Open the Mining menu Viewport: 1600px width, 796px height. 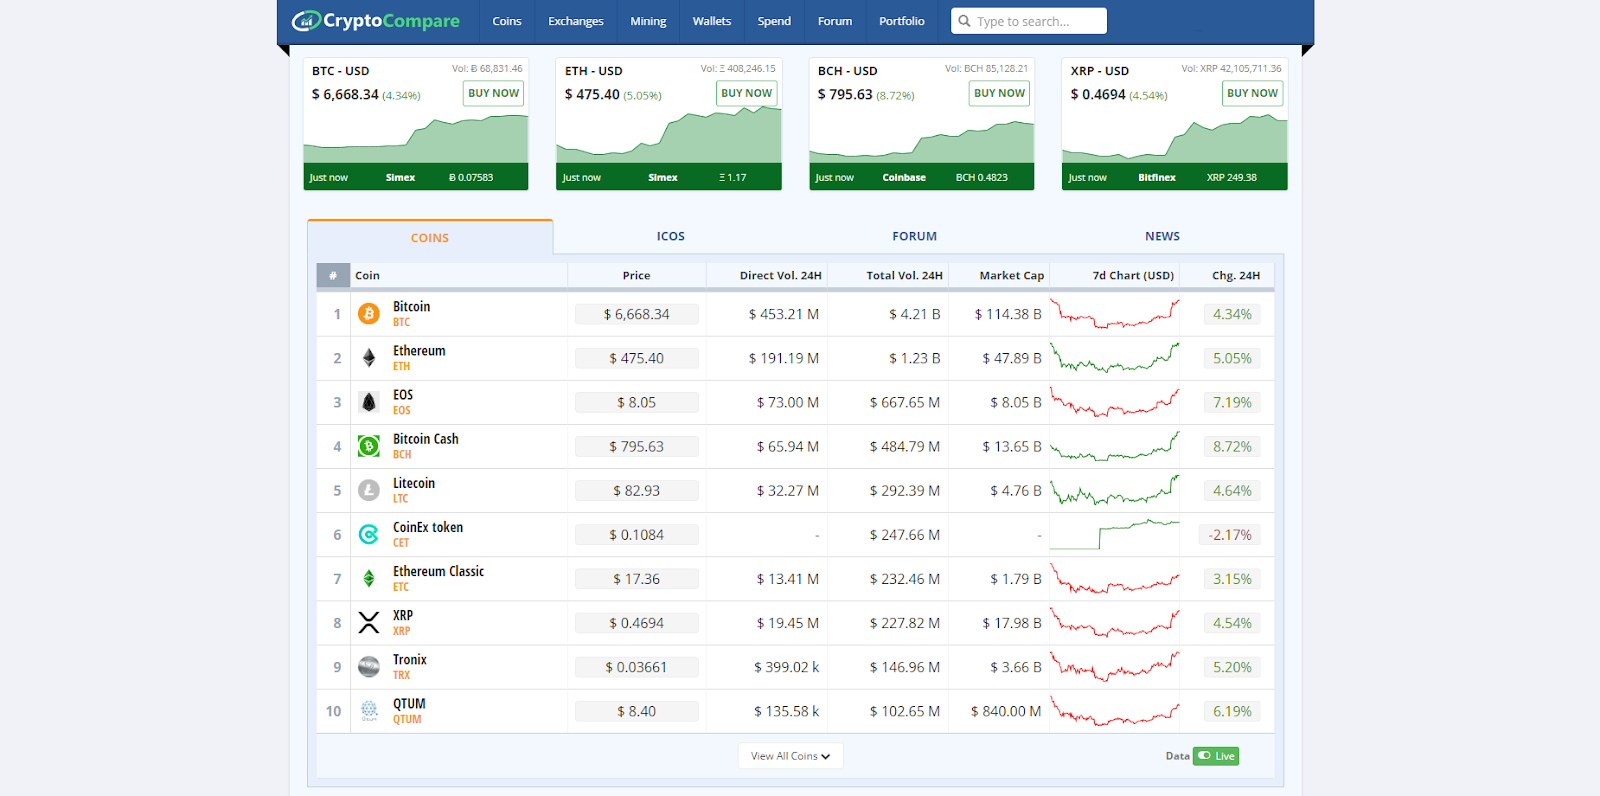tap(648, 21)
